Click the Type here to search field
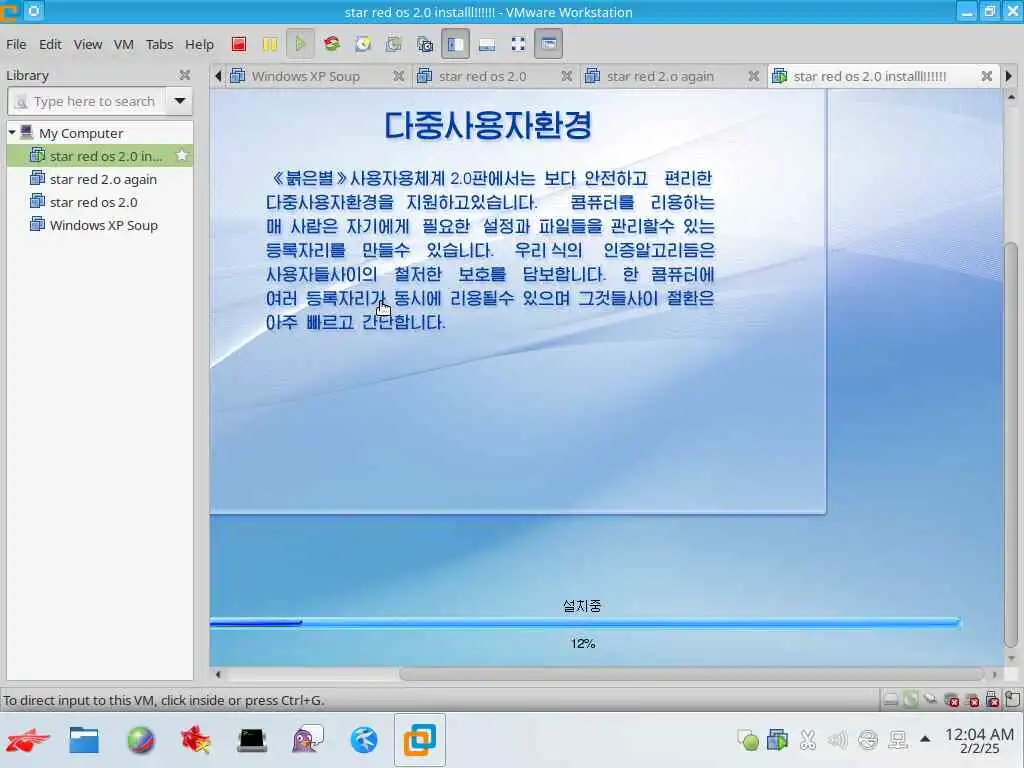The image size is (1024, 768). coord(87,101)
